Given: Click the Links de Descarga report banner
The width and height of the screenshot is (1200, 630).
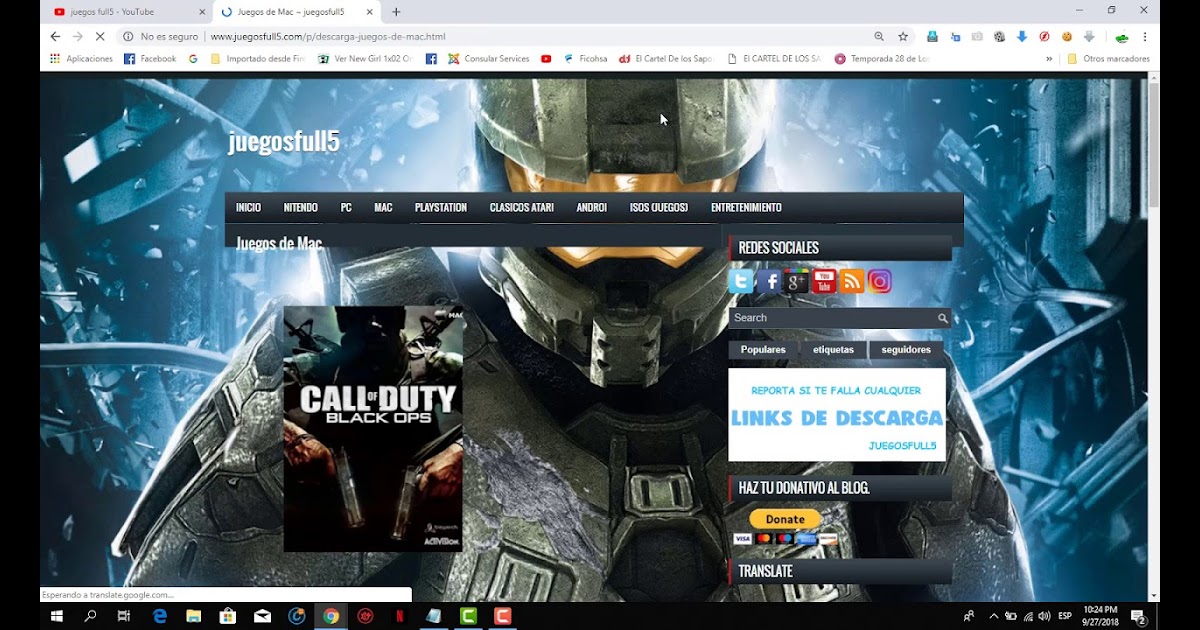Looking at the screenshot, I should point(837,415).
